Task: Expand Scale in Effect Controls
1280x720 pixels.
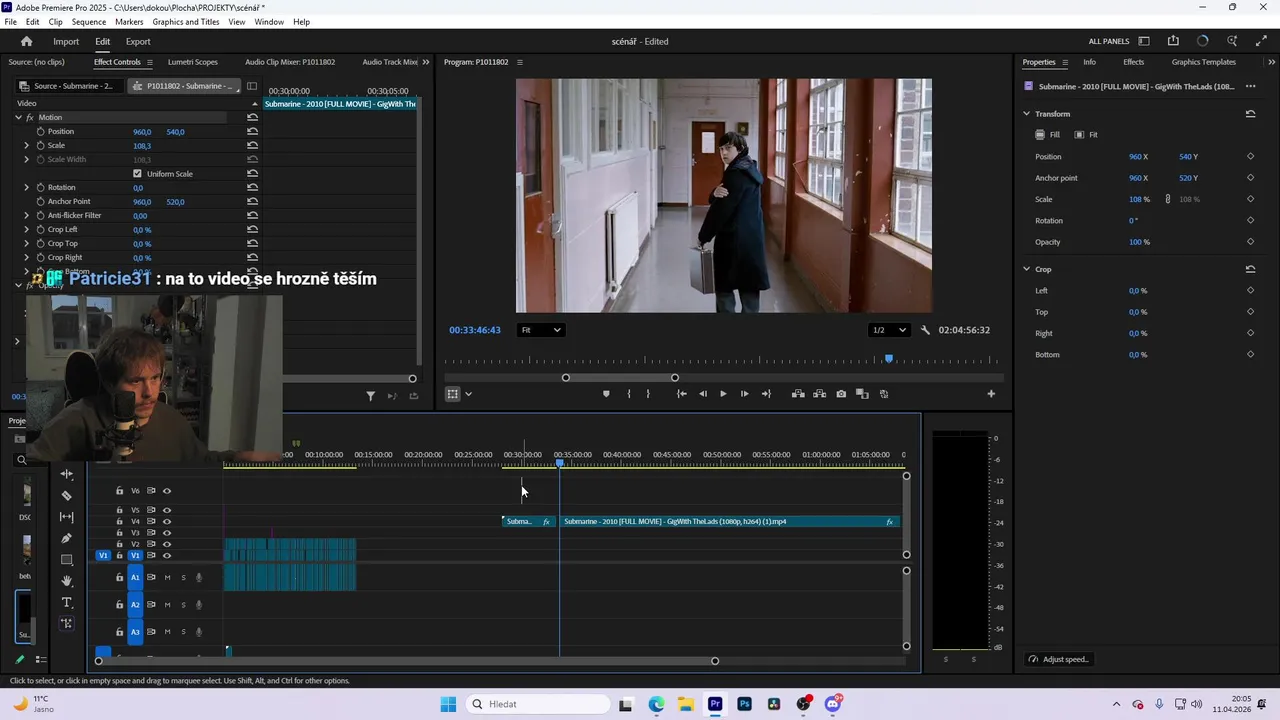Action: pos(27,146)
